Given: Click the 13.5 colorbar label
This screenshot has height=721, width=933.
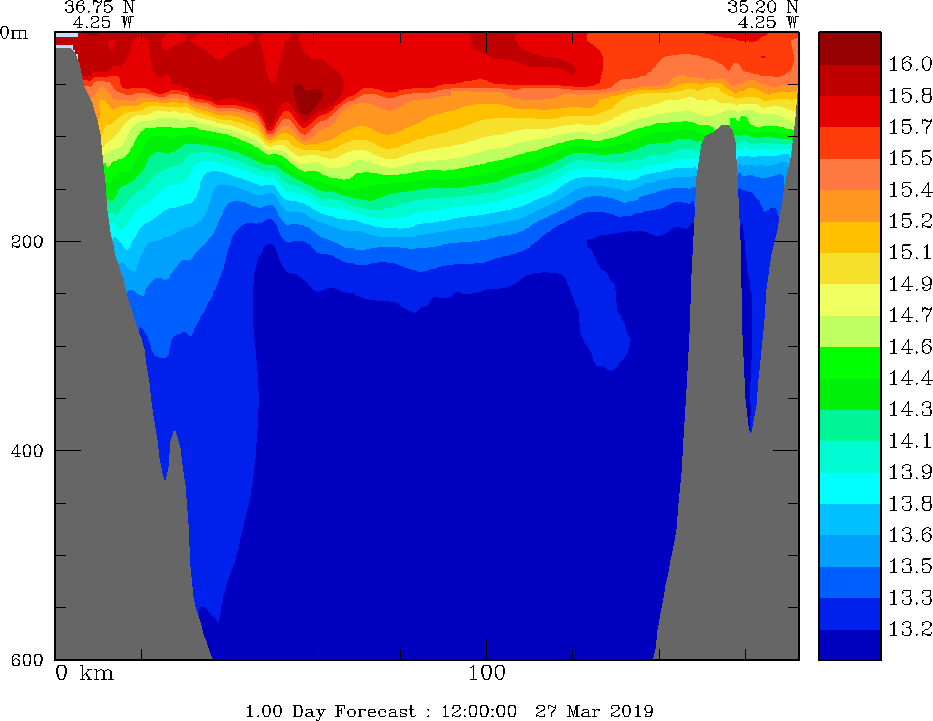Looking at the screenshot, I should point(910,566).
